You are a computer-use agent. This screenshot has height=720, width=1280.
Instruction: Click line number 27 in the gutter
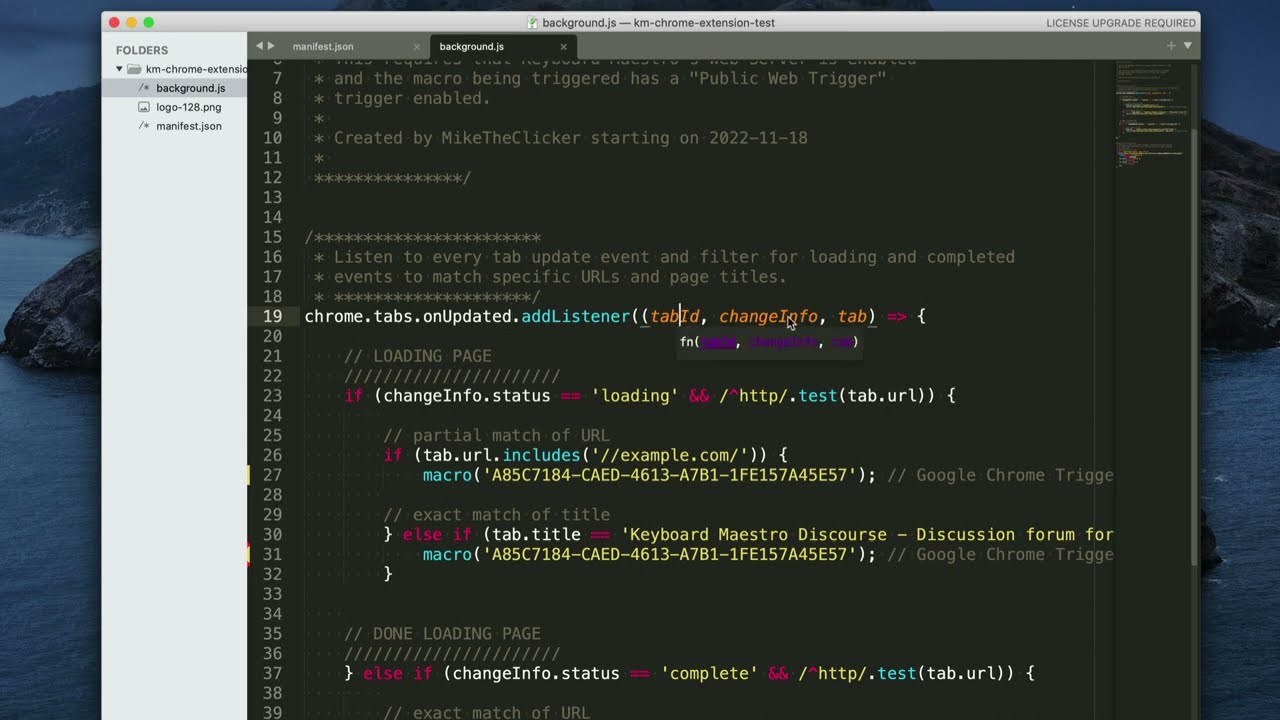pos(272,475)
